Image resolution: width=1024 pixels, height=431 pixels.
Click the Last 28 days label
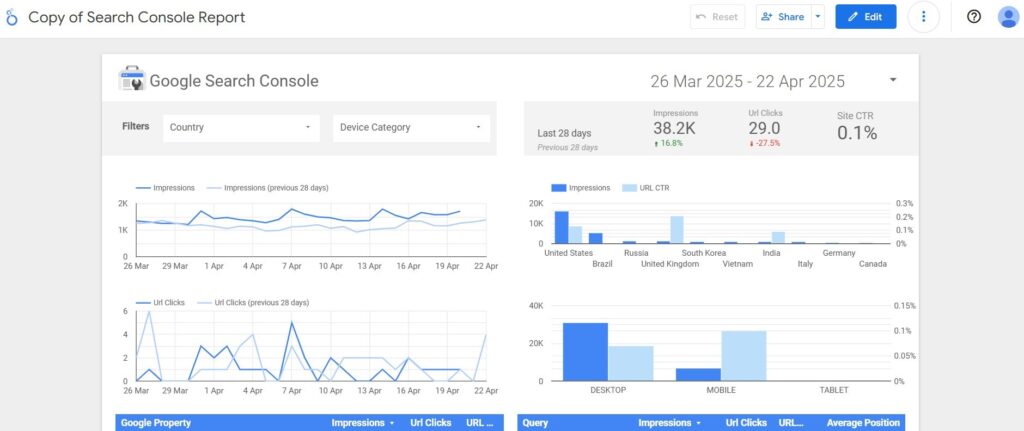[x=564, y=133]
